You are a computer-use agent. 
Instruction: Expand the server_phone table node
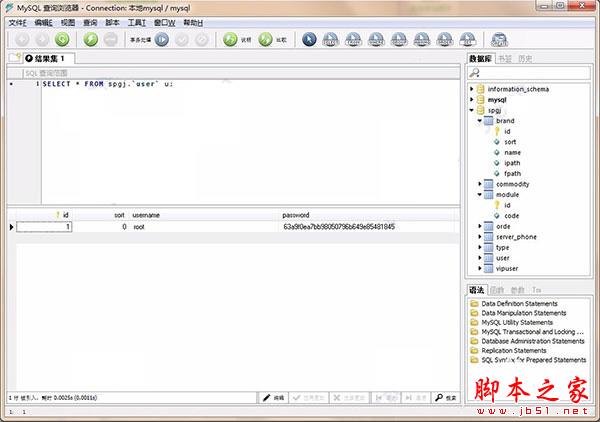click(x=480, y=237)
